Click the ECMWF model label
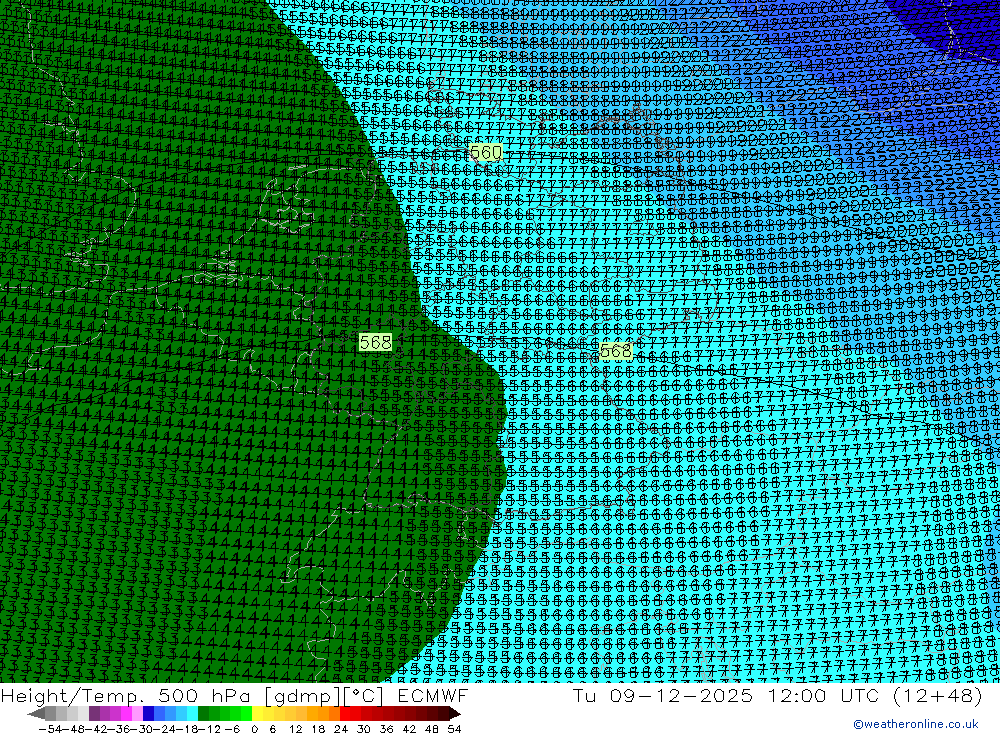This screenshot has width=1000, height=733. click(x=432, y=695)
